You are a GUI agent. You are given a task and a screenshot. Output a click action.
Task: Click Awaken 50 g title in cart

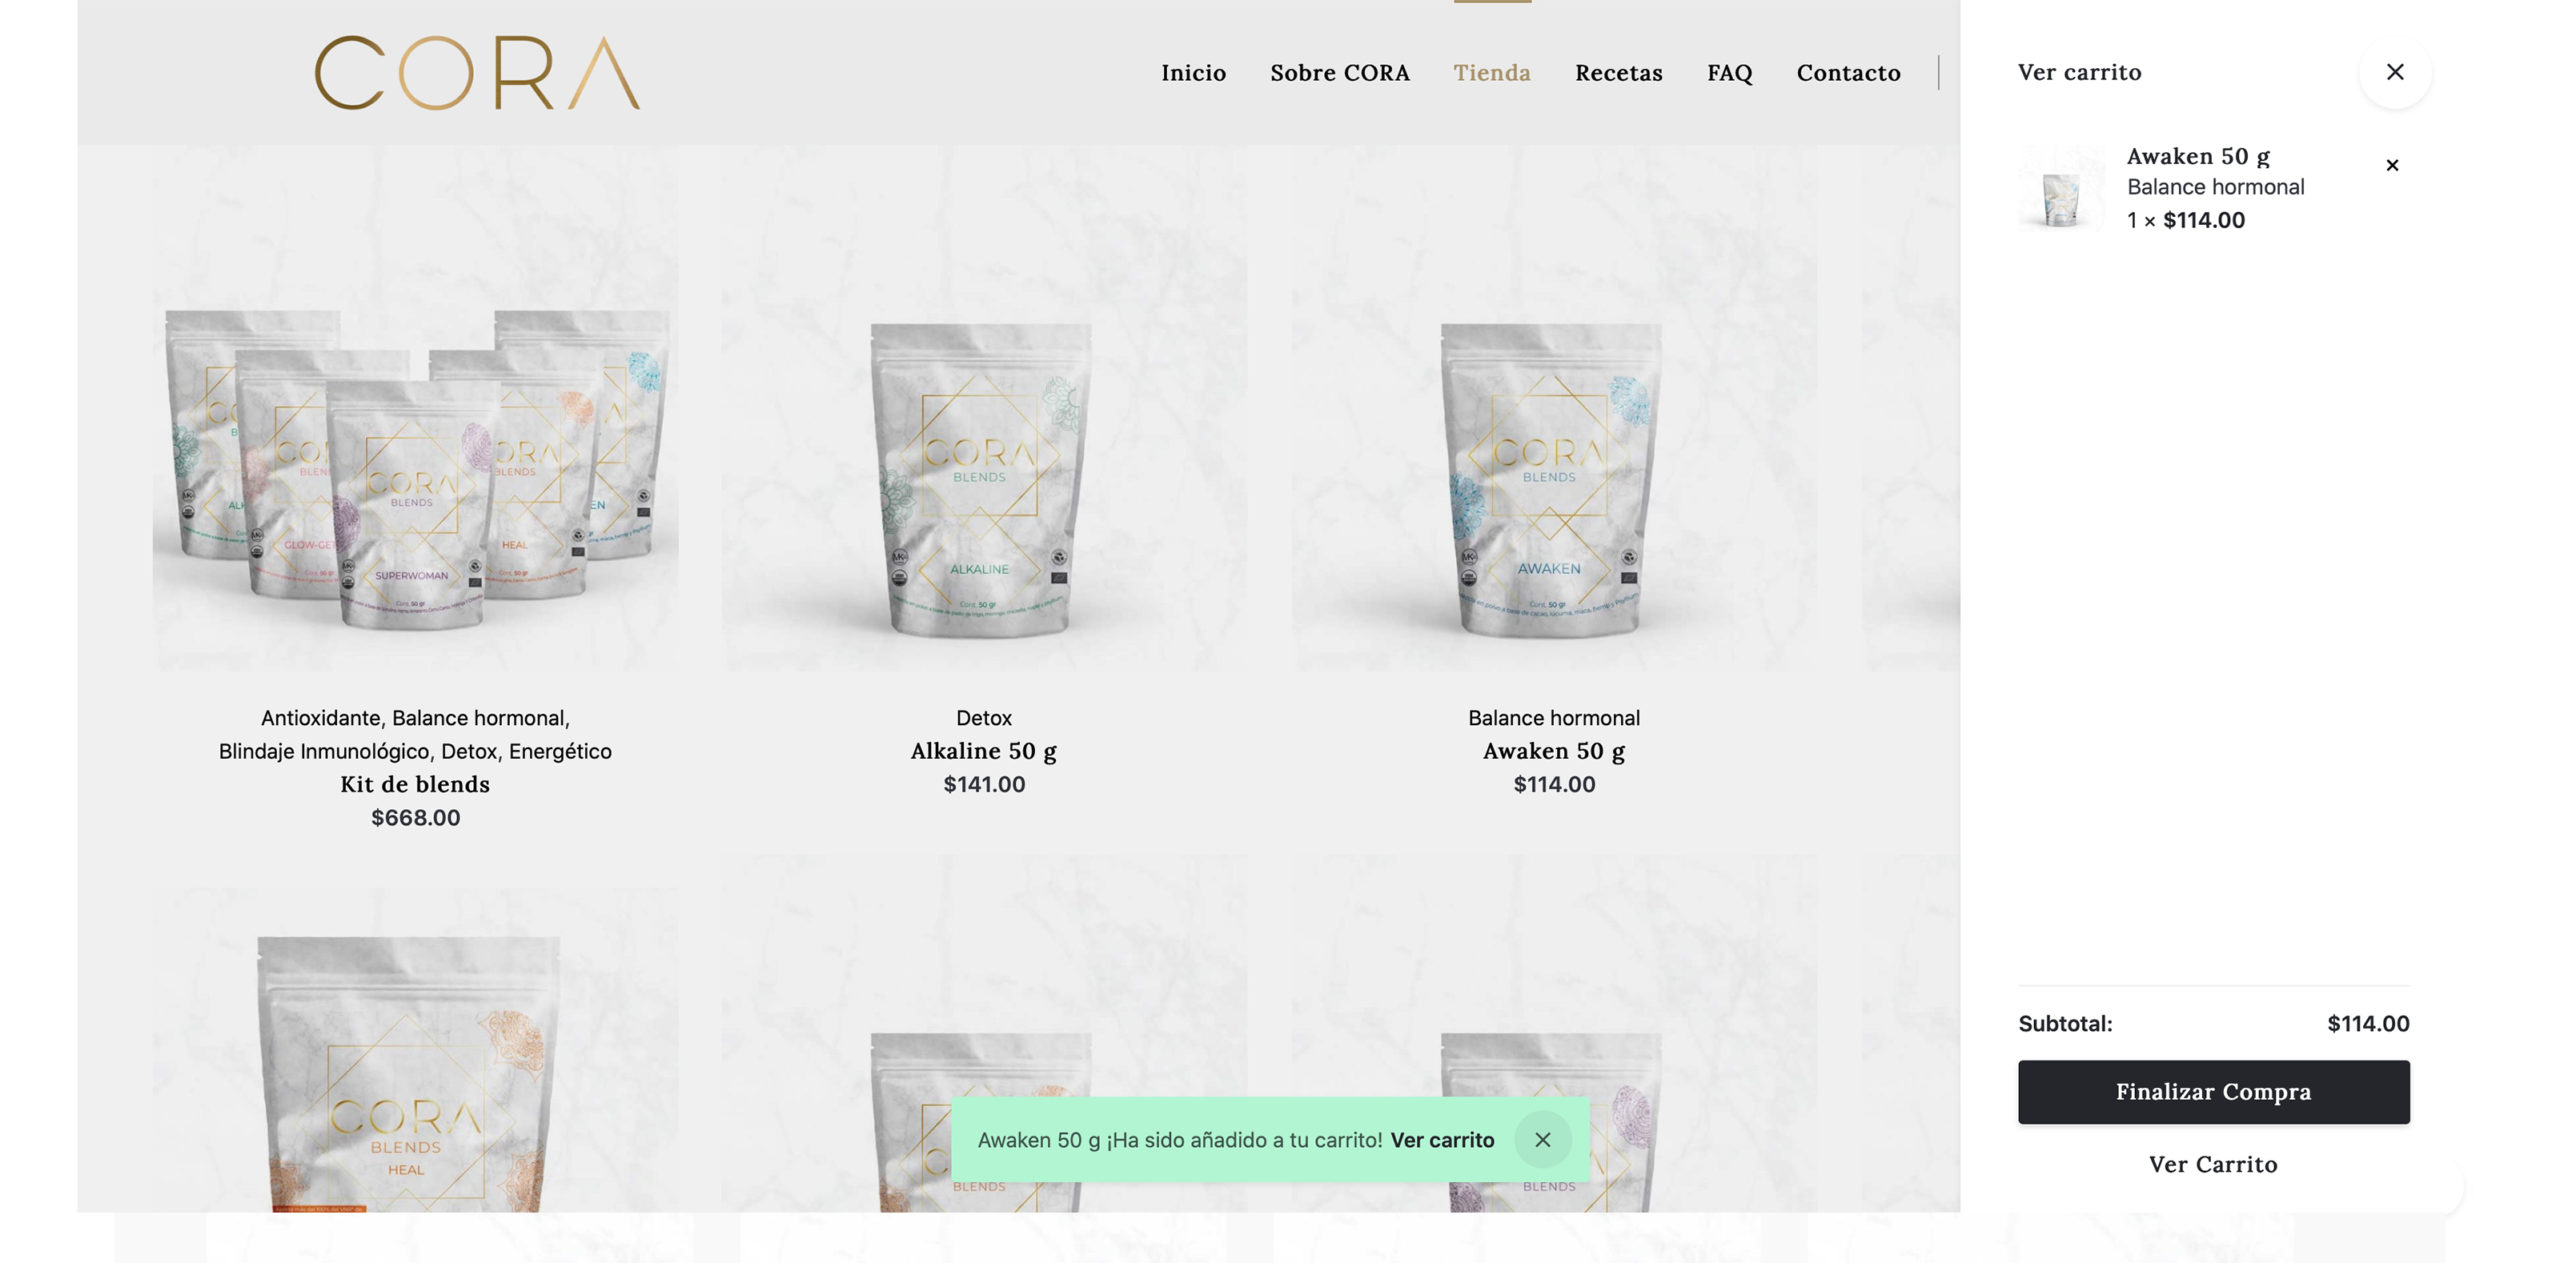(x=2198, y=156)
